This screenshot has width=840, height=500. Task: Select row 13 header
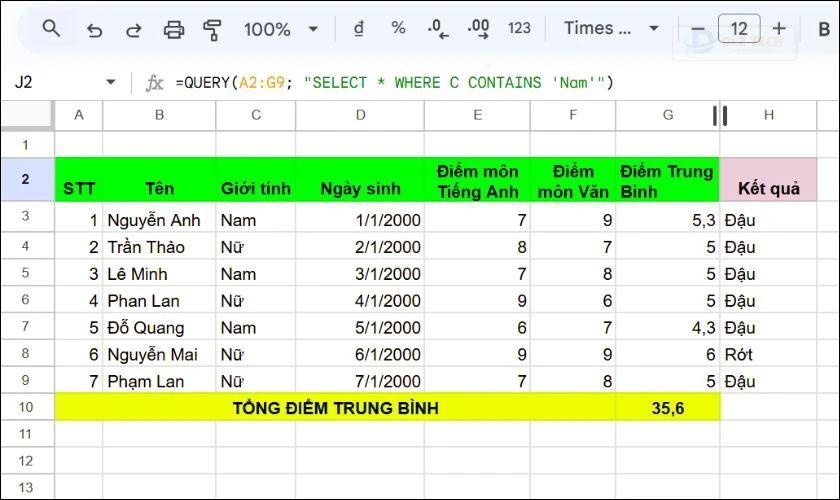(27, 488)
